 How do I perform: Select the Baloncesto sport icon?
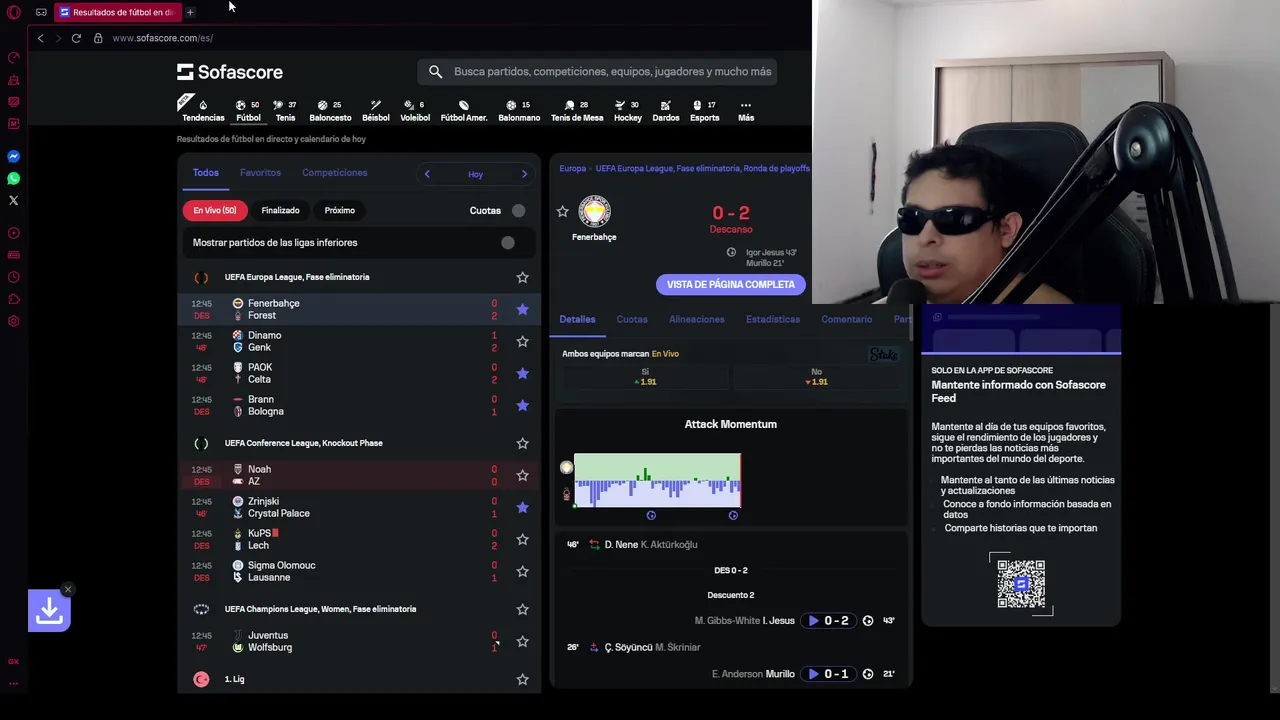[x=330, y=110]
